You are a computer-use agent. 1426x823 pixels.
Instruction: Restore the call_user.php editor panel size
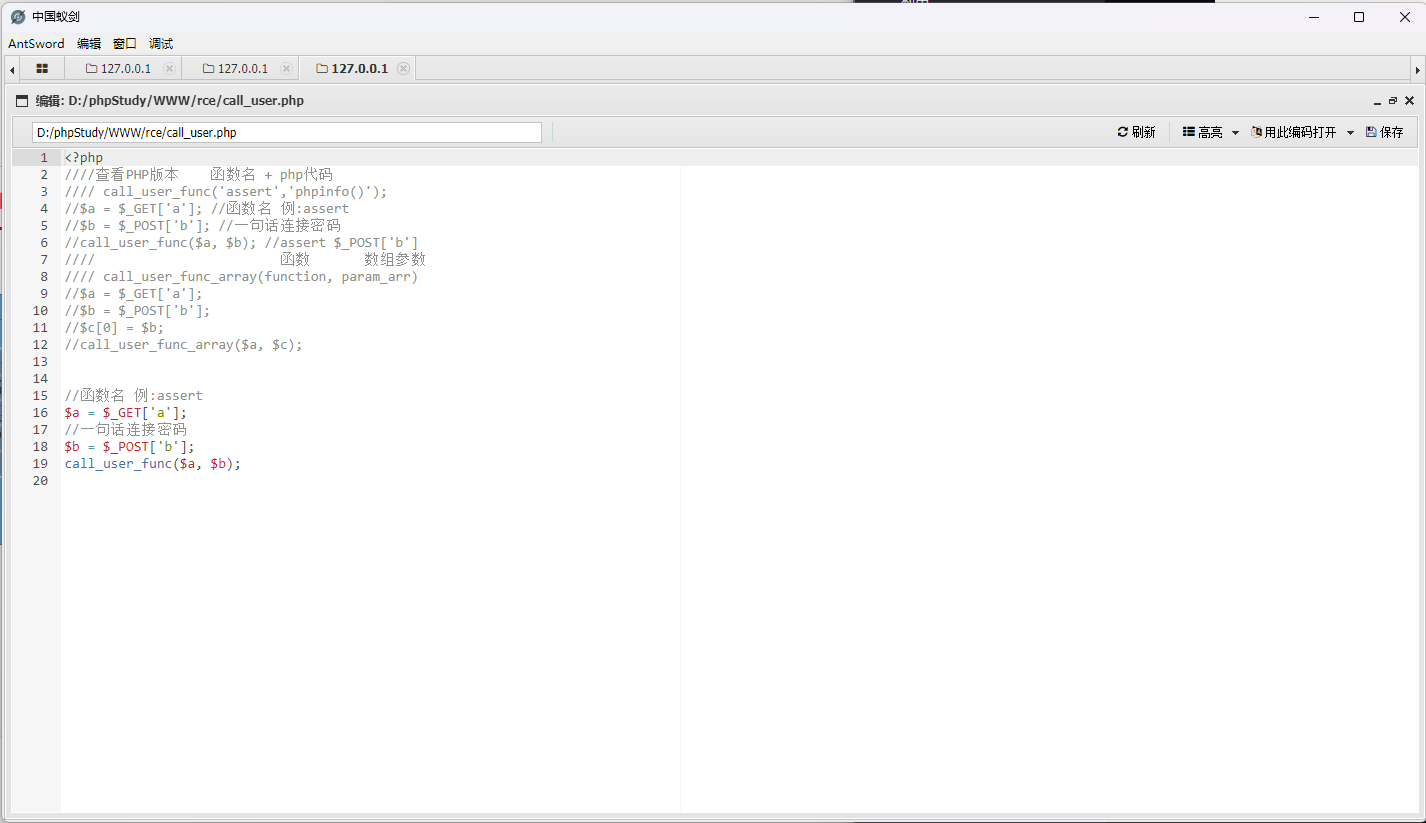click(x=1393, y=101)
